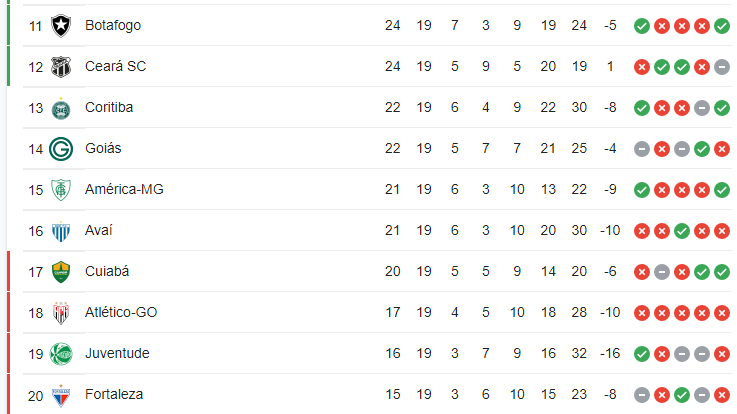
Task: Select the Goiás table row points value
Action: click(x=392, y=148)
